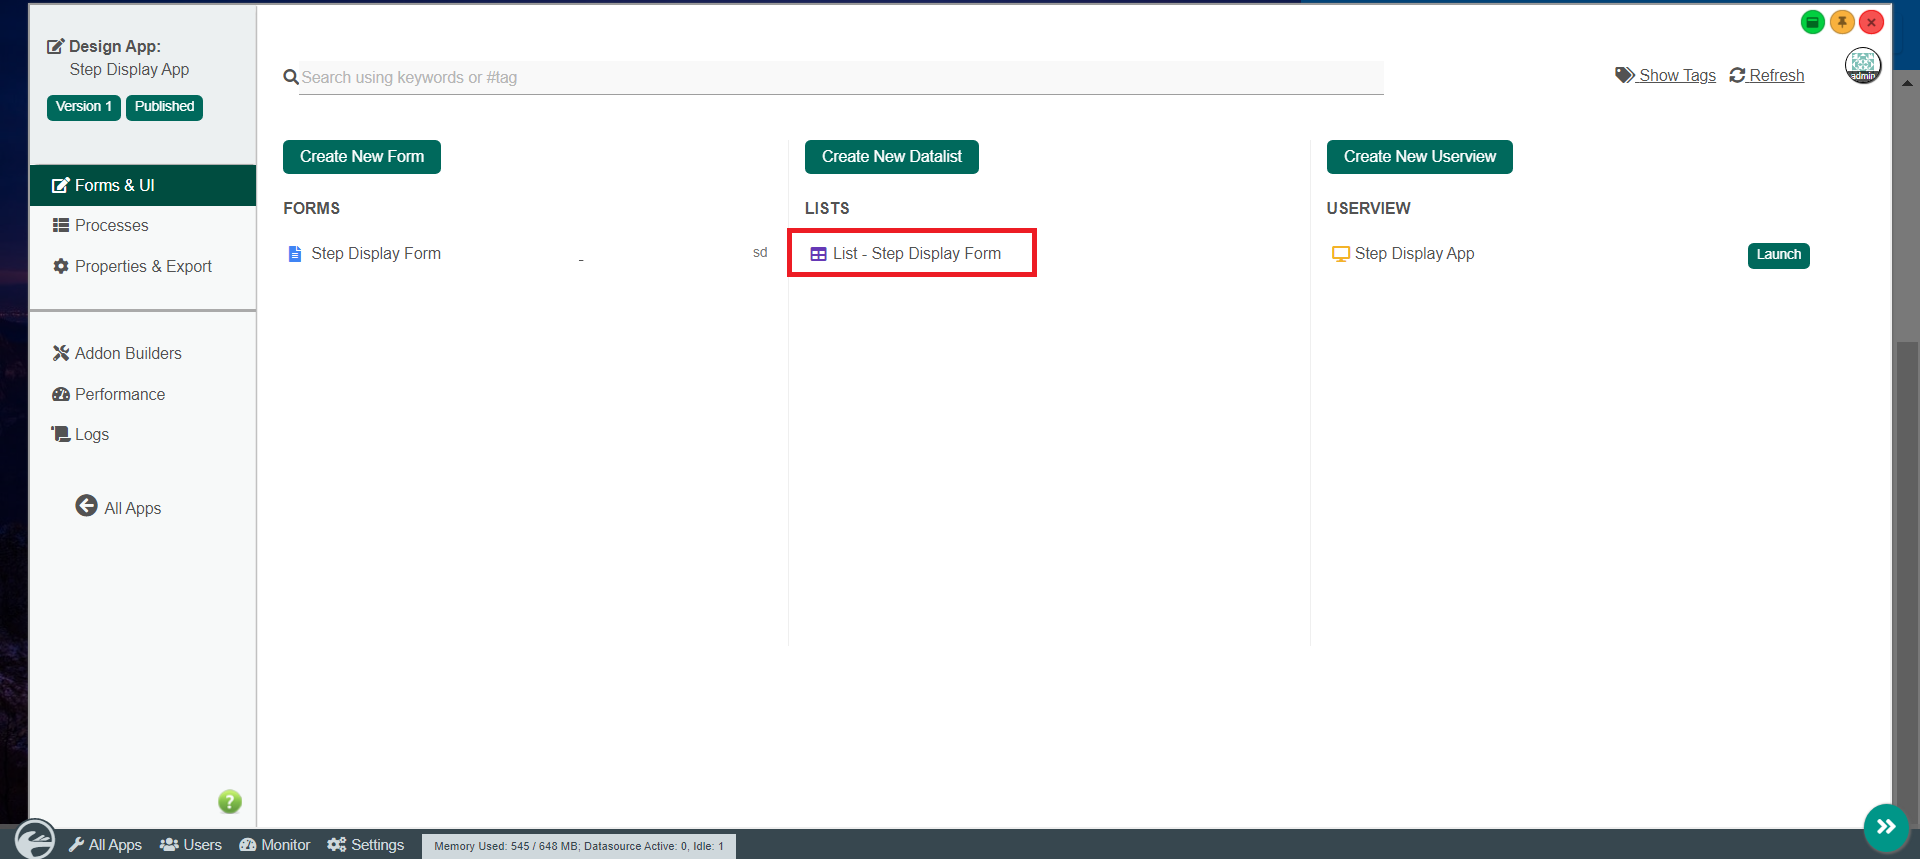Click the double-chevron expand button
Image resolution: width=1920 pixels, height=859 pixels.
coord(1886,827)
